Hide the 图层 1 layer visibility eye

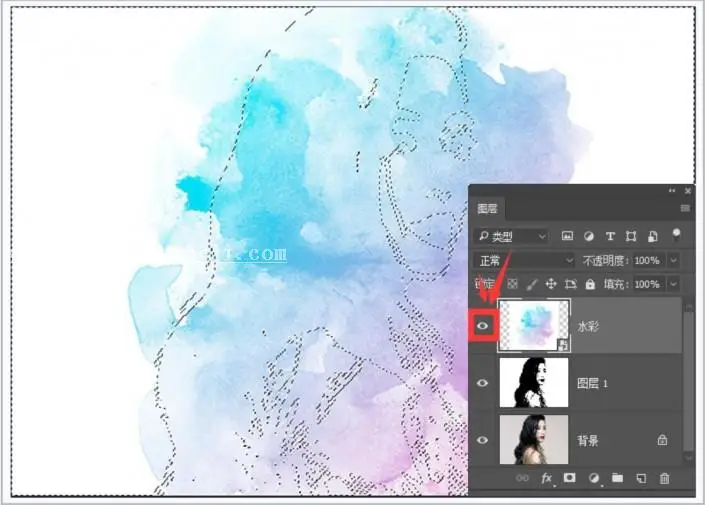pos(482,383)
